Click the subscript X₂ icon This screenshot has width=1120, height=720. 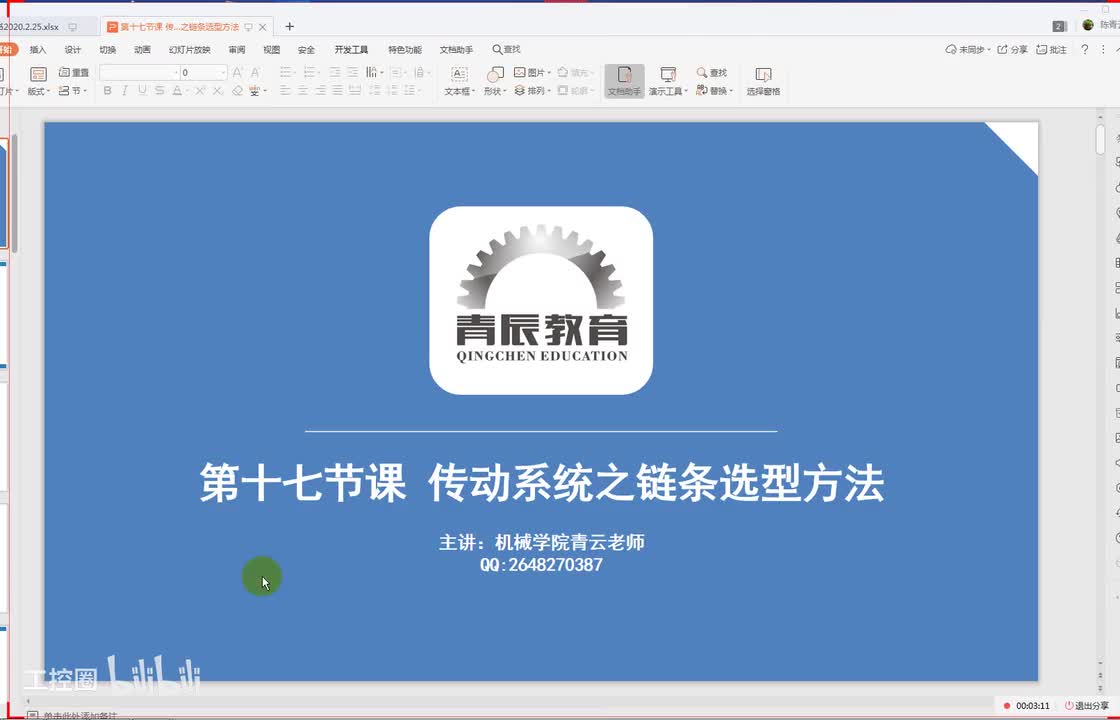tap(218, 91)
